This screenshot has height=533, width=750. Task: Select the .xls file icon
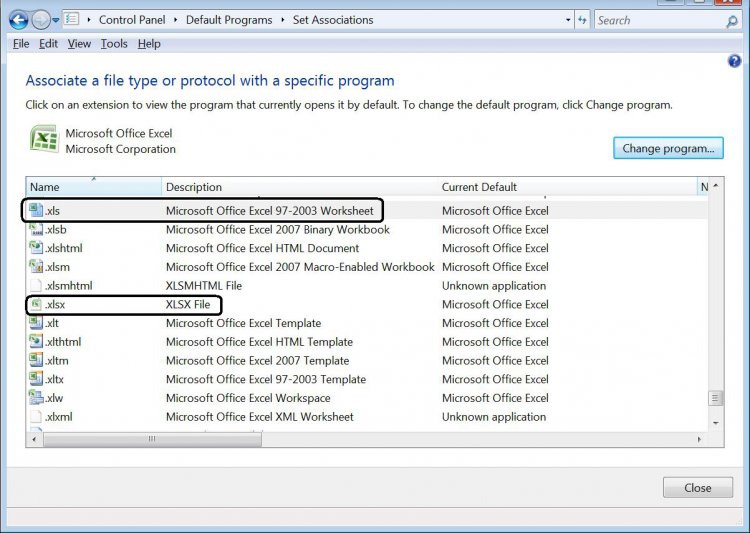pos(36,210)
